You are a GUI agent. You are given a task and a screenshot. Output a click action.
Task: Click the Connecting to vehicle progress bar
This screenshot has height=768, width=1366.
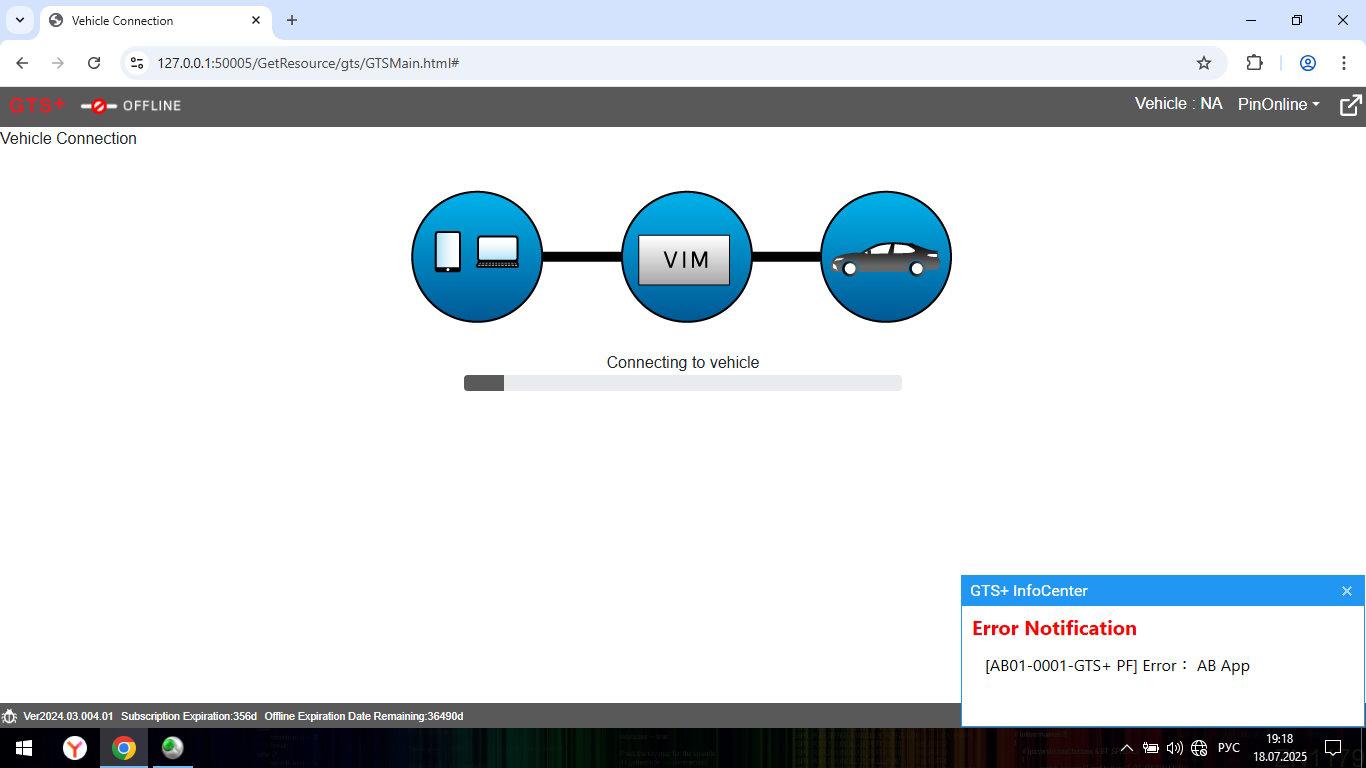683,383
